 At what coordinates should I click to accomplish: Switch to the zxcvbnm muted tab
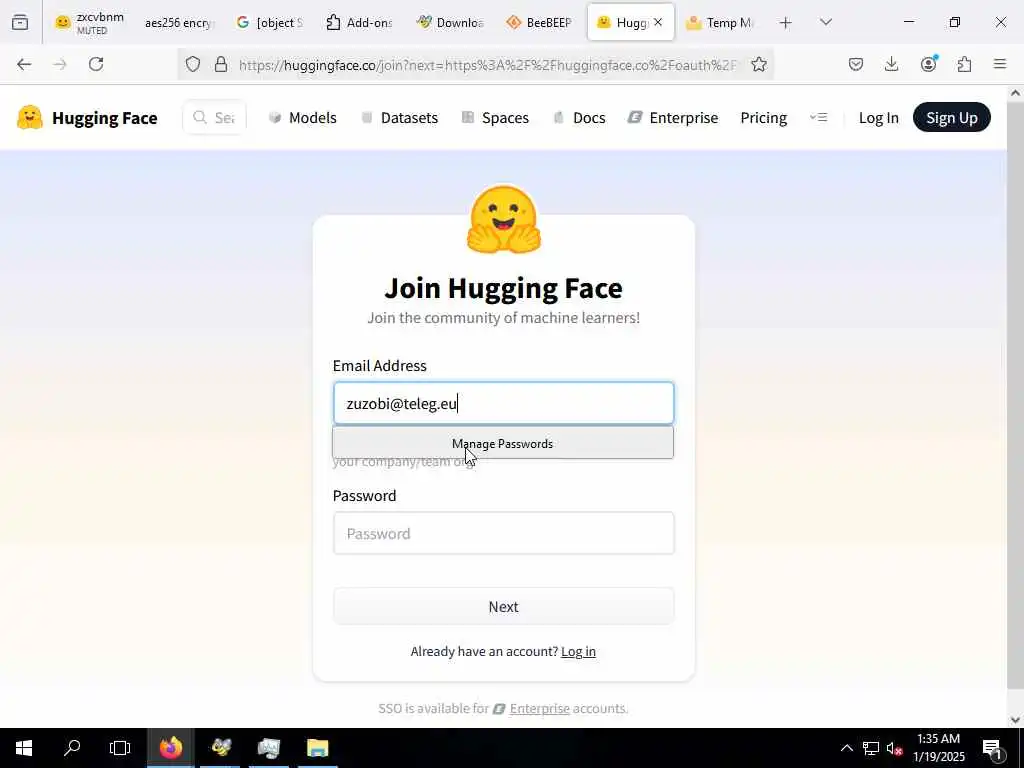point(89,22)
